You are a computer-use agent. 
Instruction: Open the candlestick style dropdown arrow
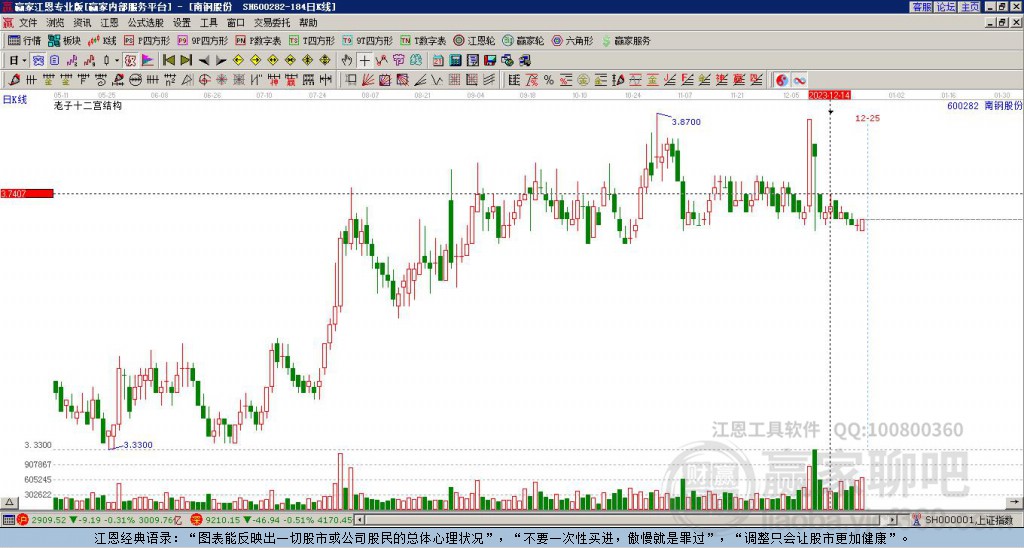[x=117, y=60]
